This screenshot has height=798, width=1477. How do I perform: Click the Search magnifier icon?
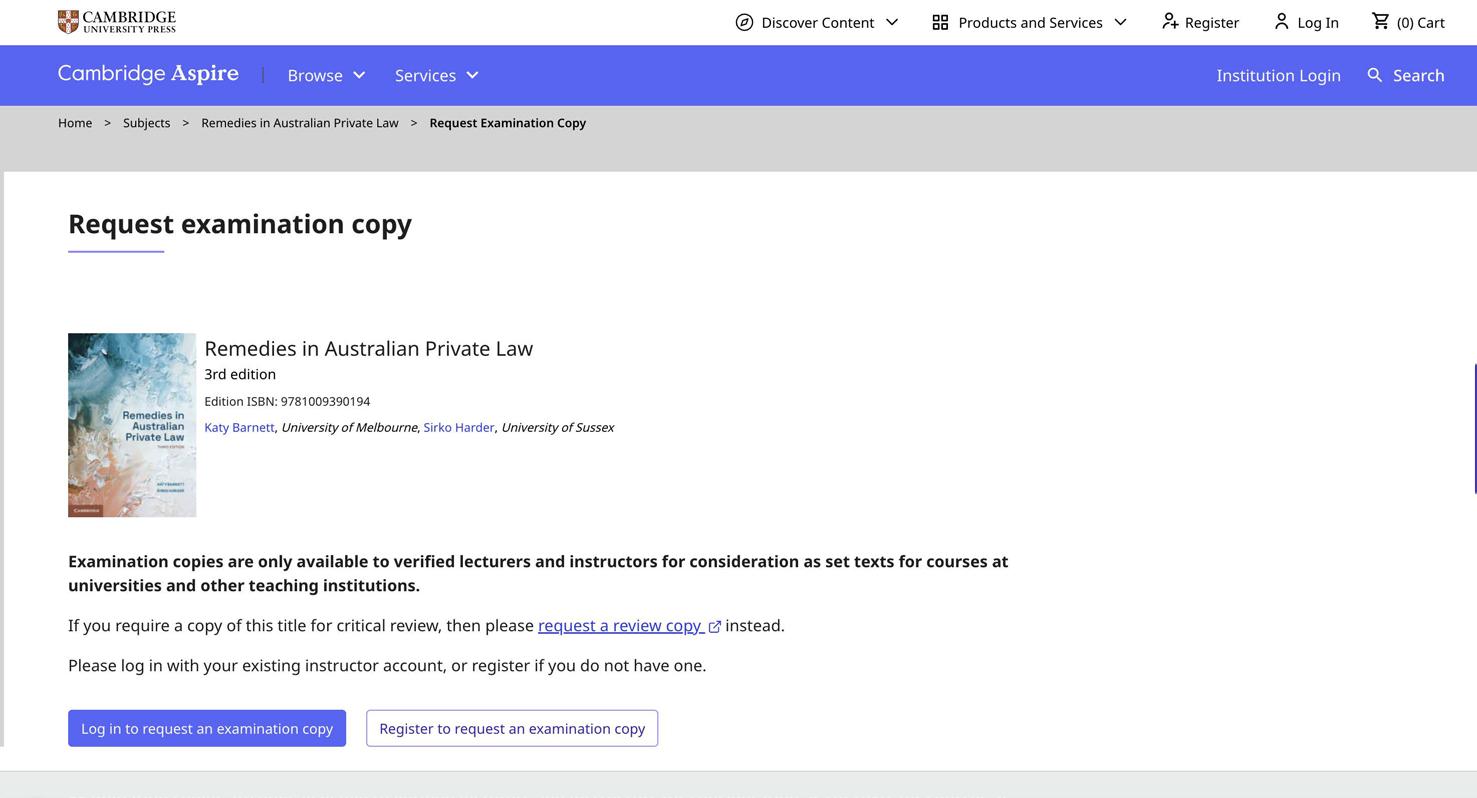pos(1375,75)
